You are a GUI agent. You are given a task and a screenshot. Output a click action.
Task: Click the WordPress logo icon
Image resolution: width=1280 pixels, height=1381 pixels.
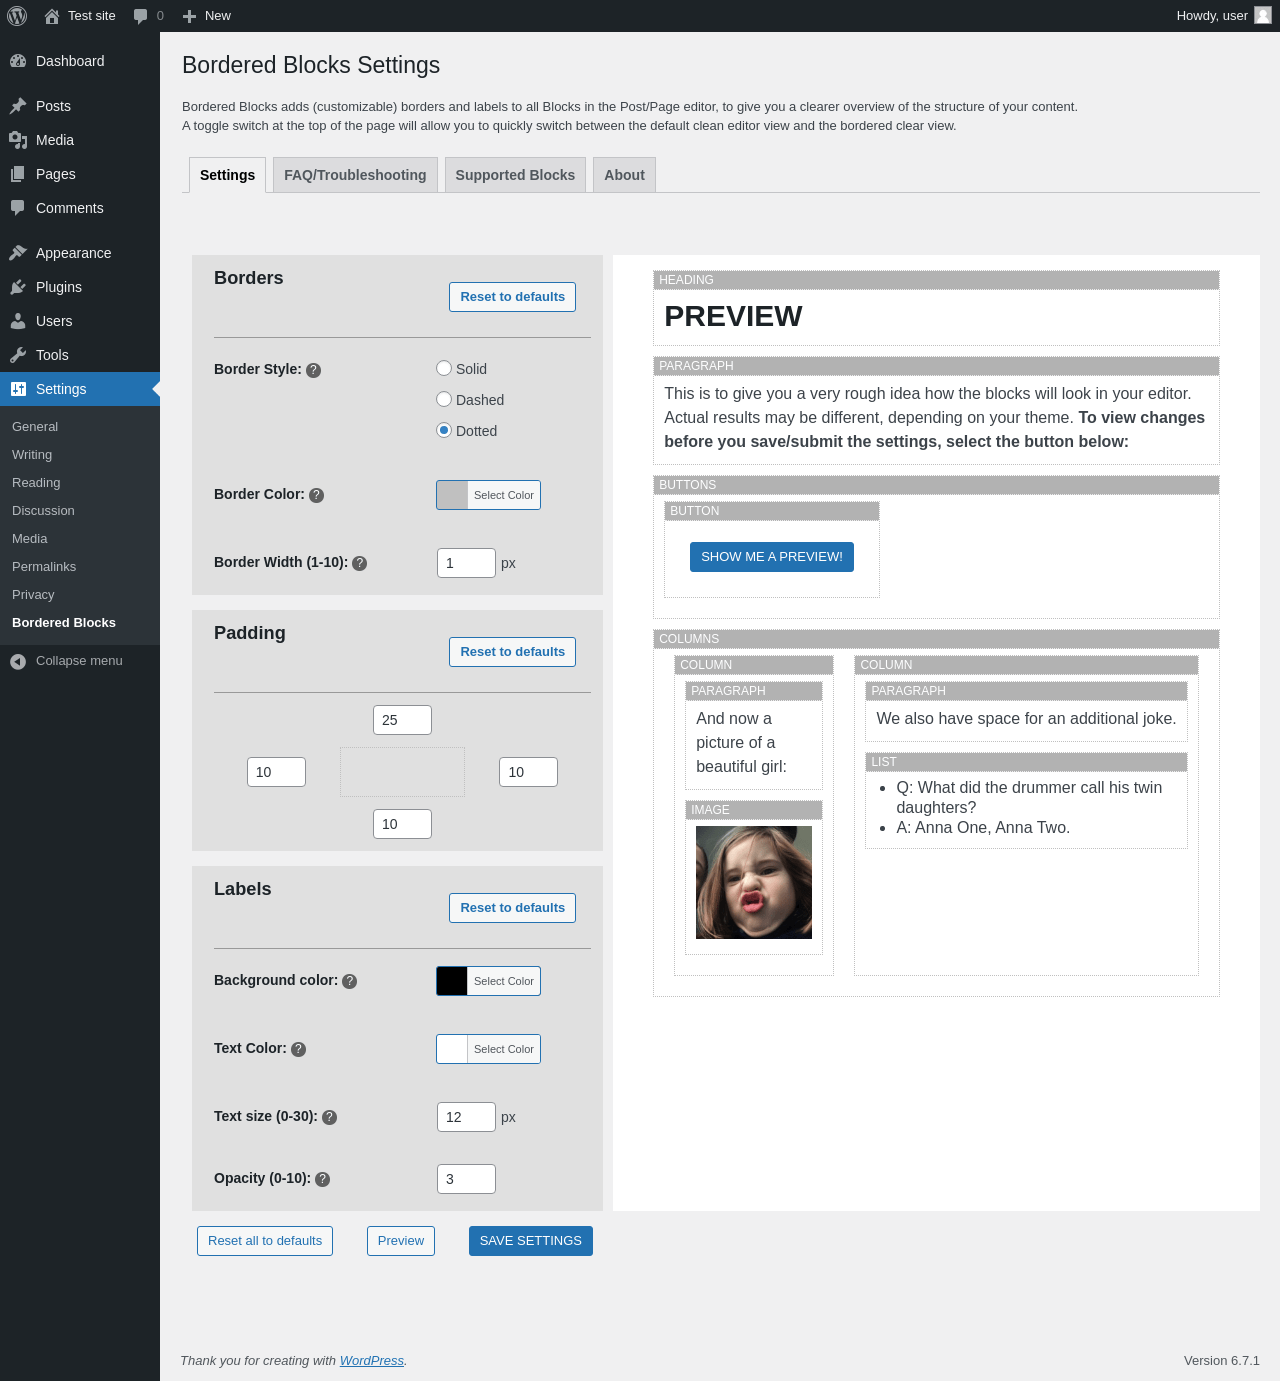(x=17, y=16)
